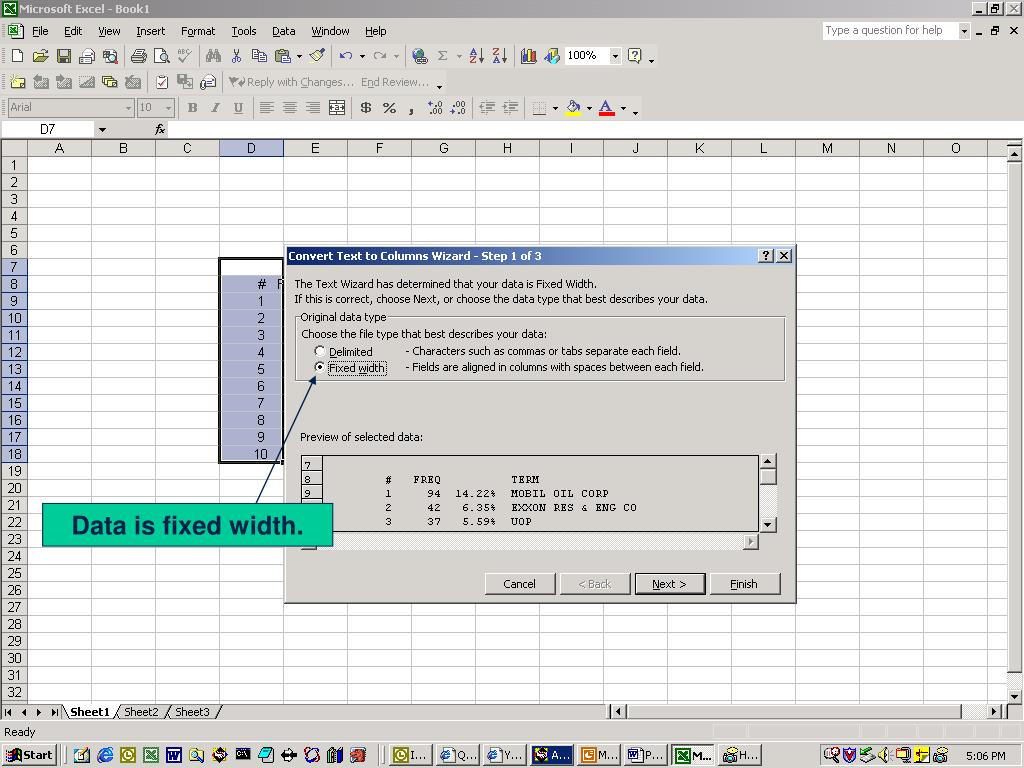Open the File menu
This screenshot has width=1024, height=768.
click(40, 31)
